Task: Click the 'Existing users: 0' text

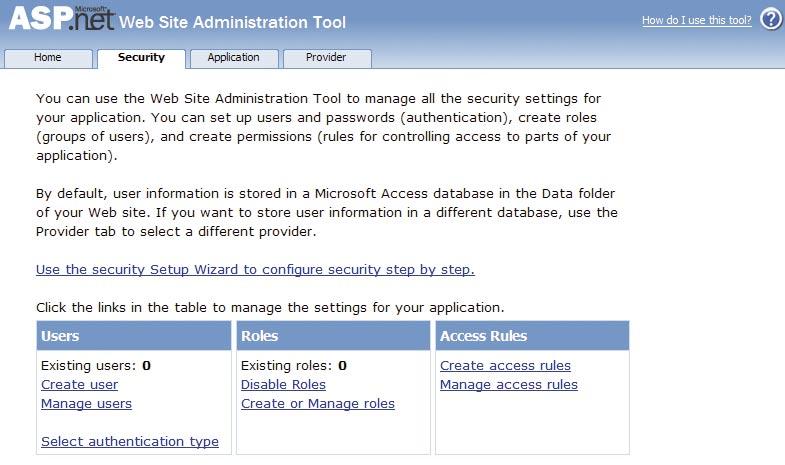Action: point(96,365)
